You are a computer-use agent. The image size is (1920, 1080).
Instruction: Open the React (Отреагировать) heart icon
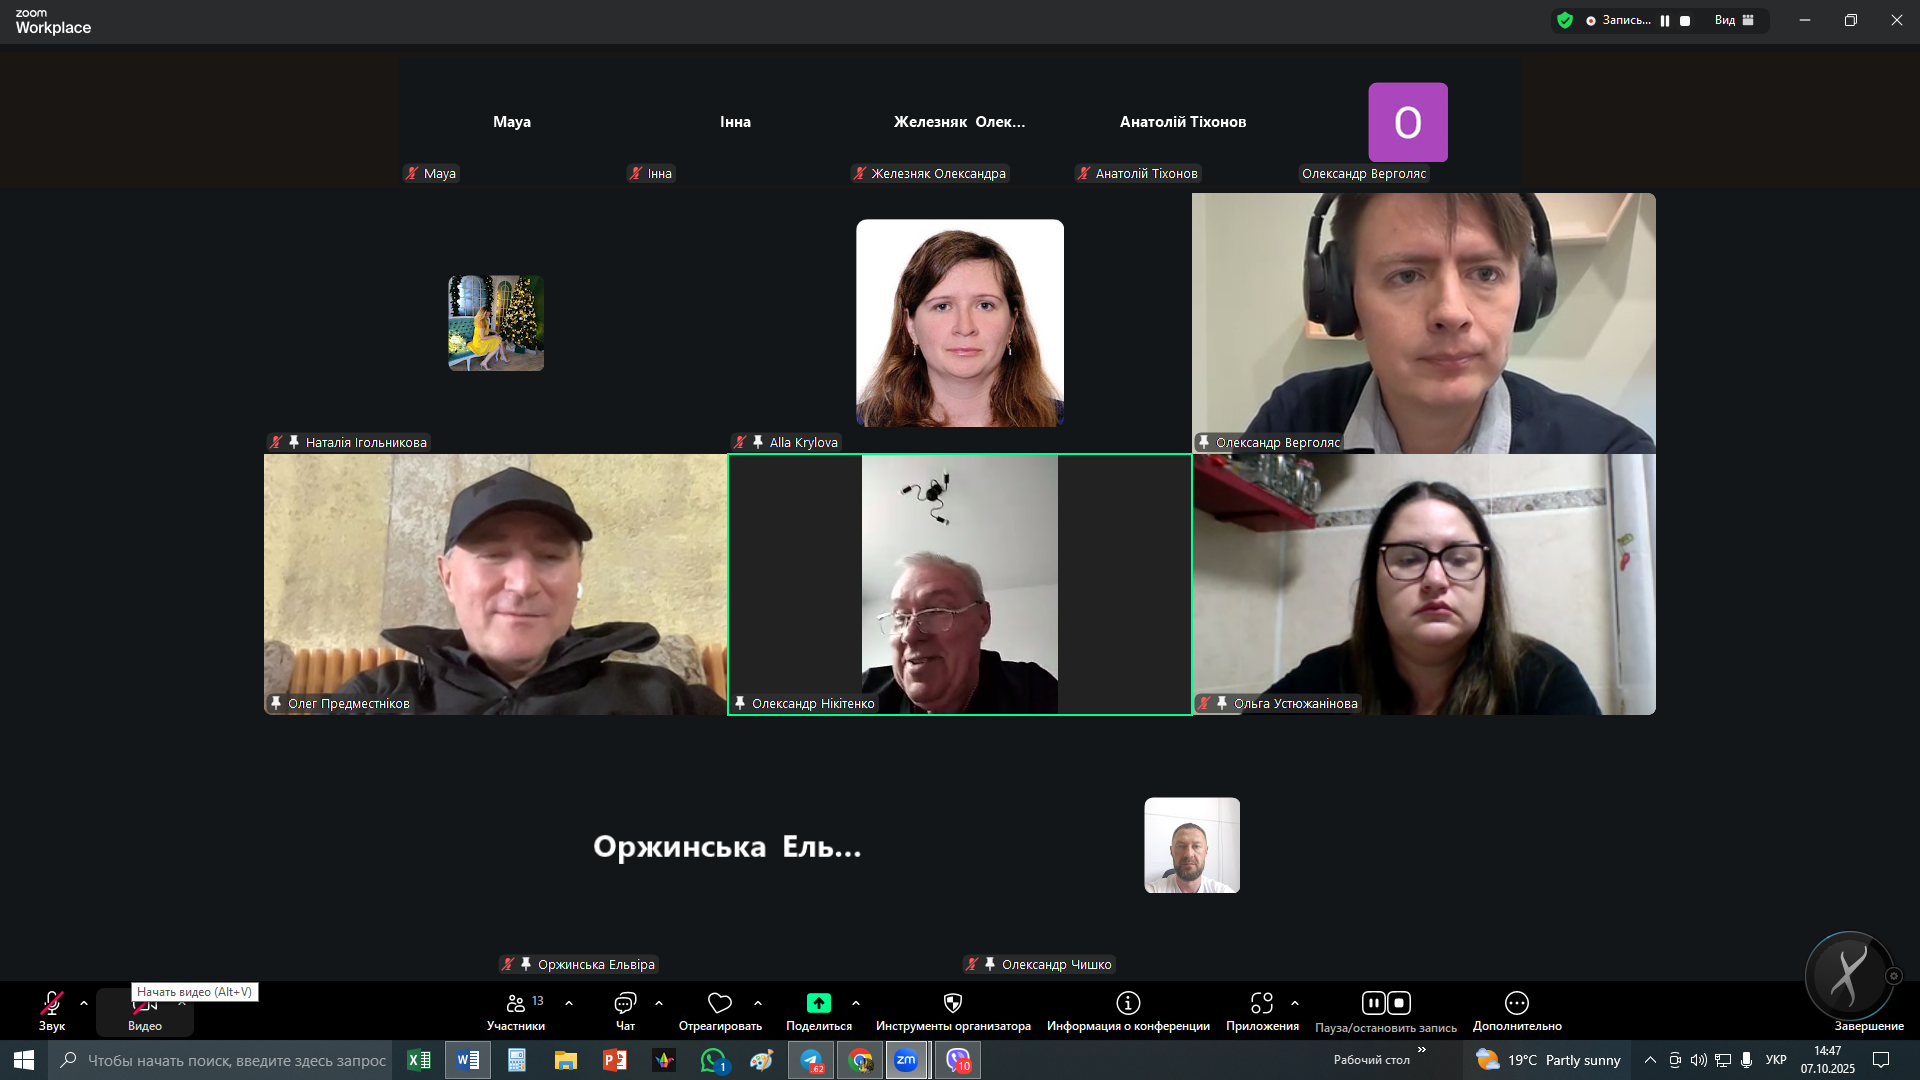click(720, 1003)
